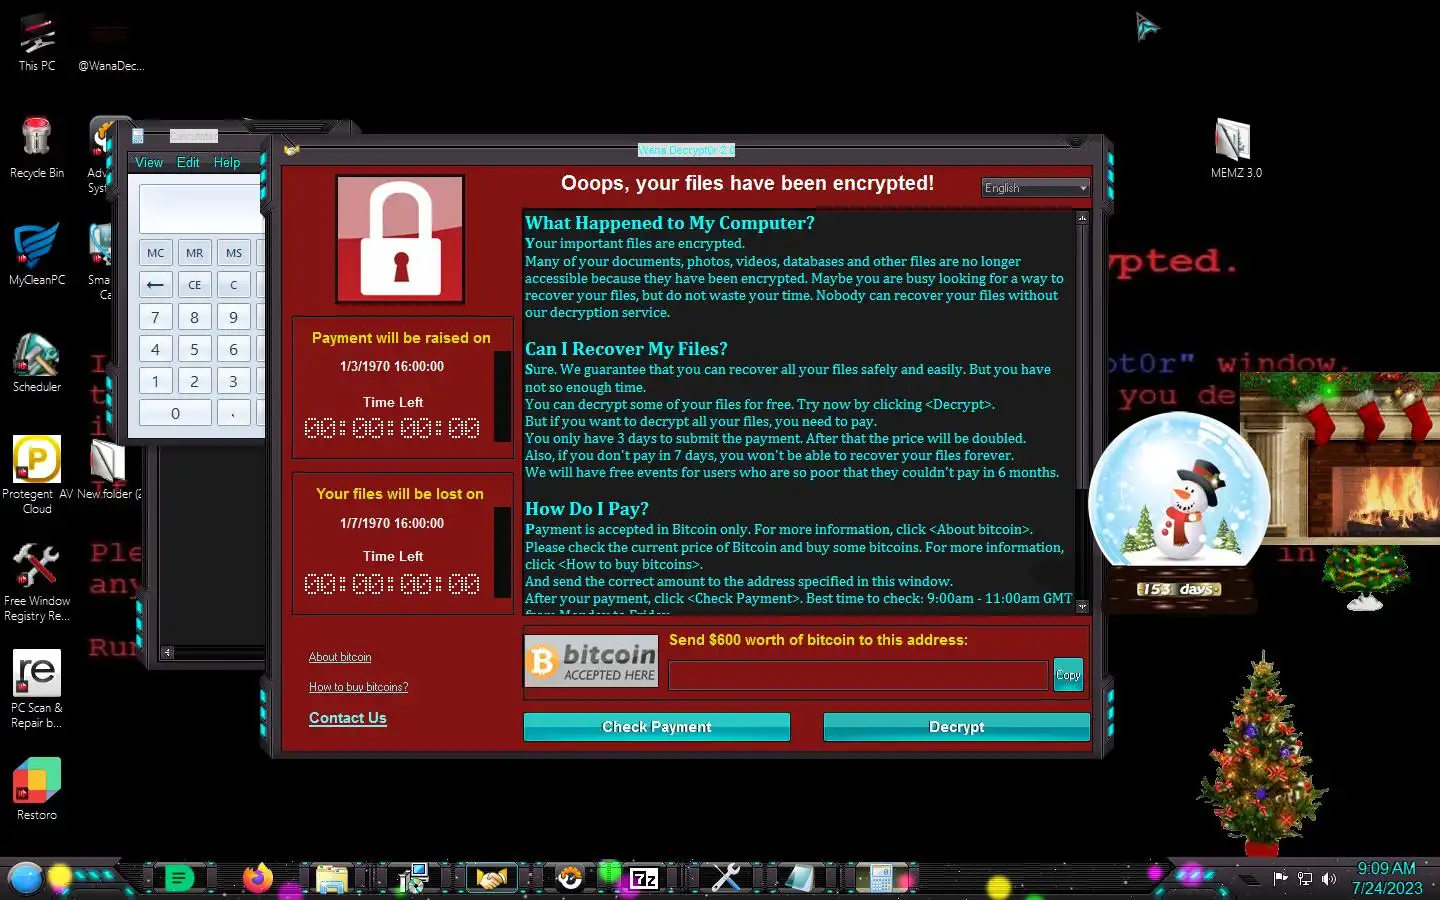Click the Calculator 1 key
The image size is (1440, 900).
coord(156,381)
